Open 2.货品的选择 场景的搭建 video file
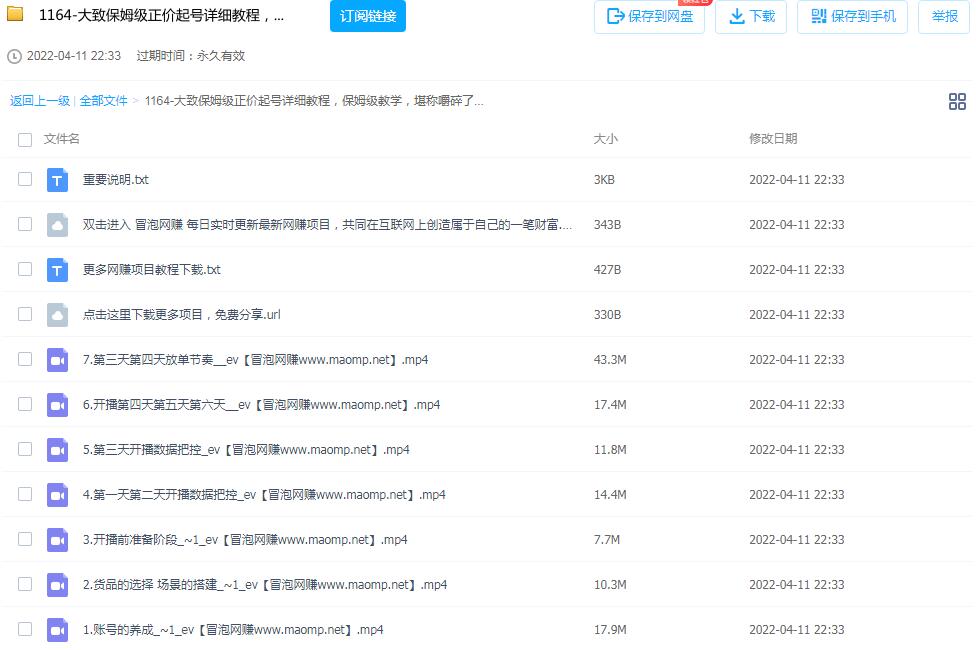 point(264,585)
